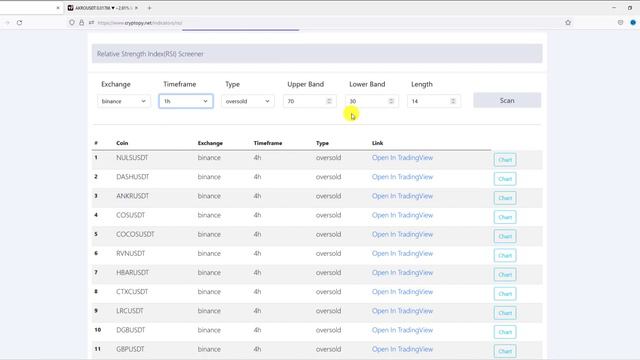Click the shield tracking protection icon
The width and height of the screenshot is (640, 360).
tap(72, 23)
